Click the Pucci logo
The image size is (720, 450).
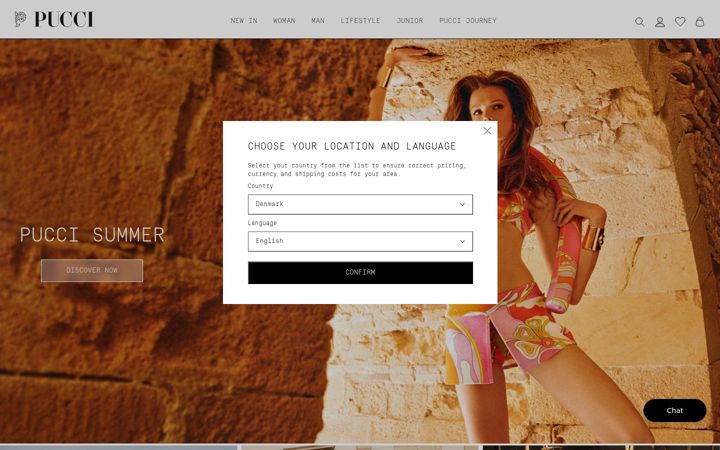coord(54,19)
